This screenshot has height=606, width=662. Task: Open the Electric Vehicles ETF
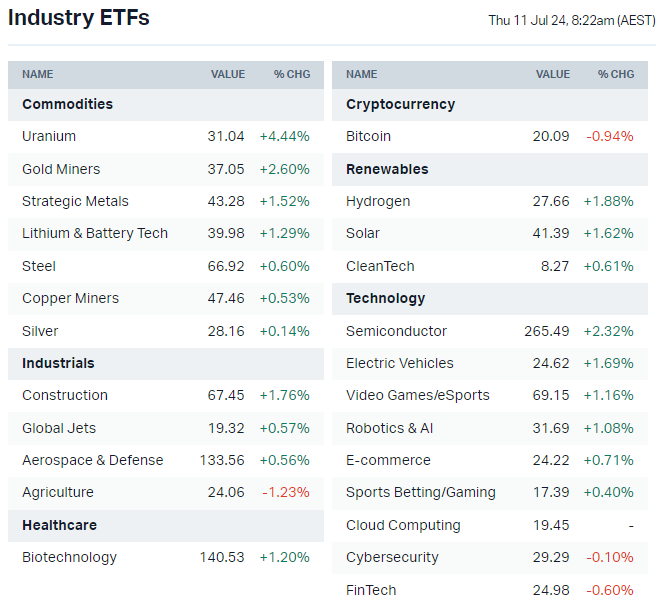[x=399, y=363]
